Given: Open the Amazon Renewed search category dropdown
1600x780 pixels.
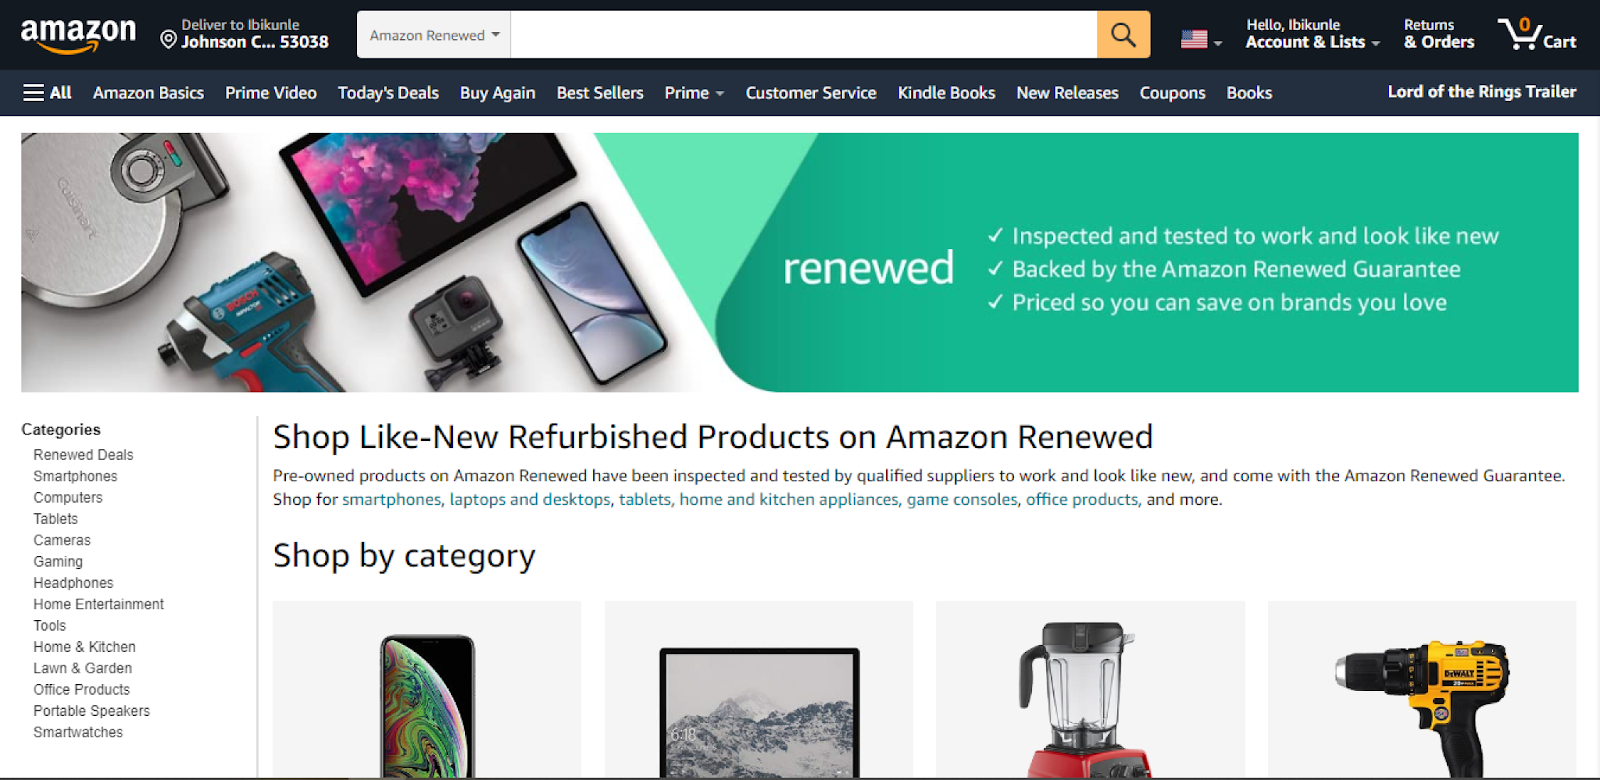Looking at the screenshot, I should coord(434,35).
